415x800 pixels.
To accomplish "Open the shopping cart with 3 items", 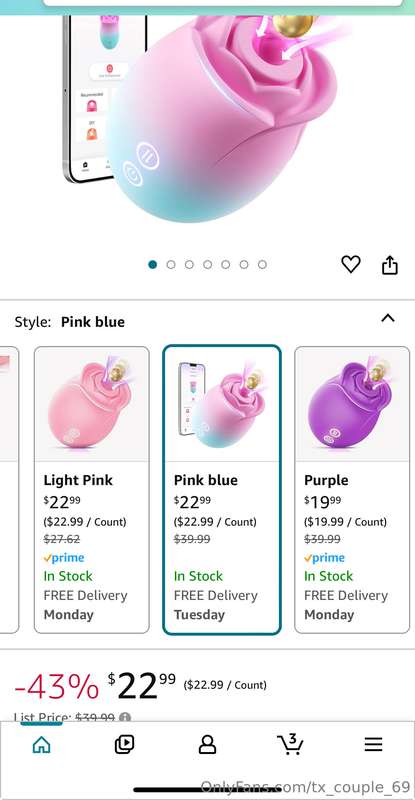I will [290, 744].
